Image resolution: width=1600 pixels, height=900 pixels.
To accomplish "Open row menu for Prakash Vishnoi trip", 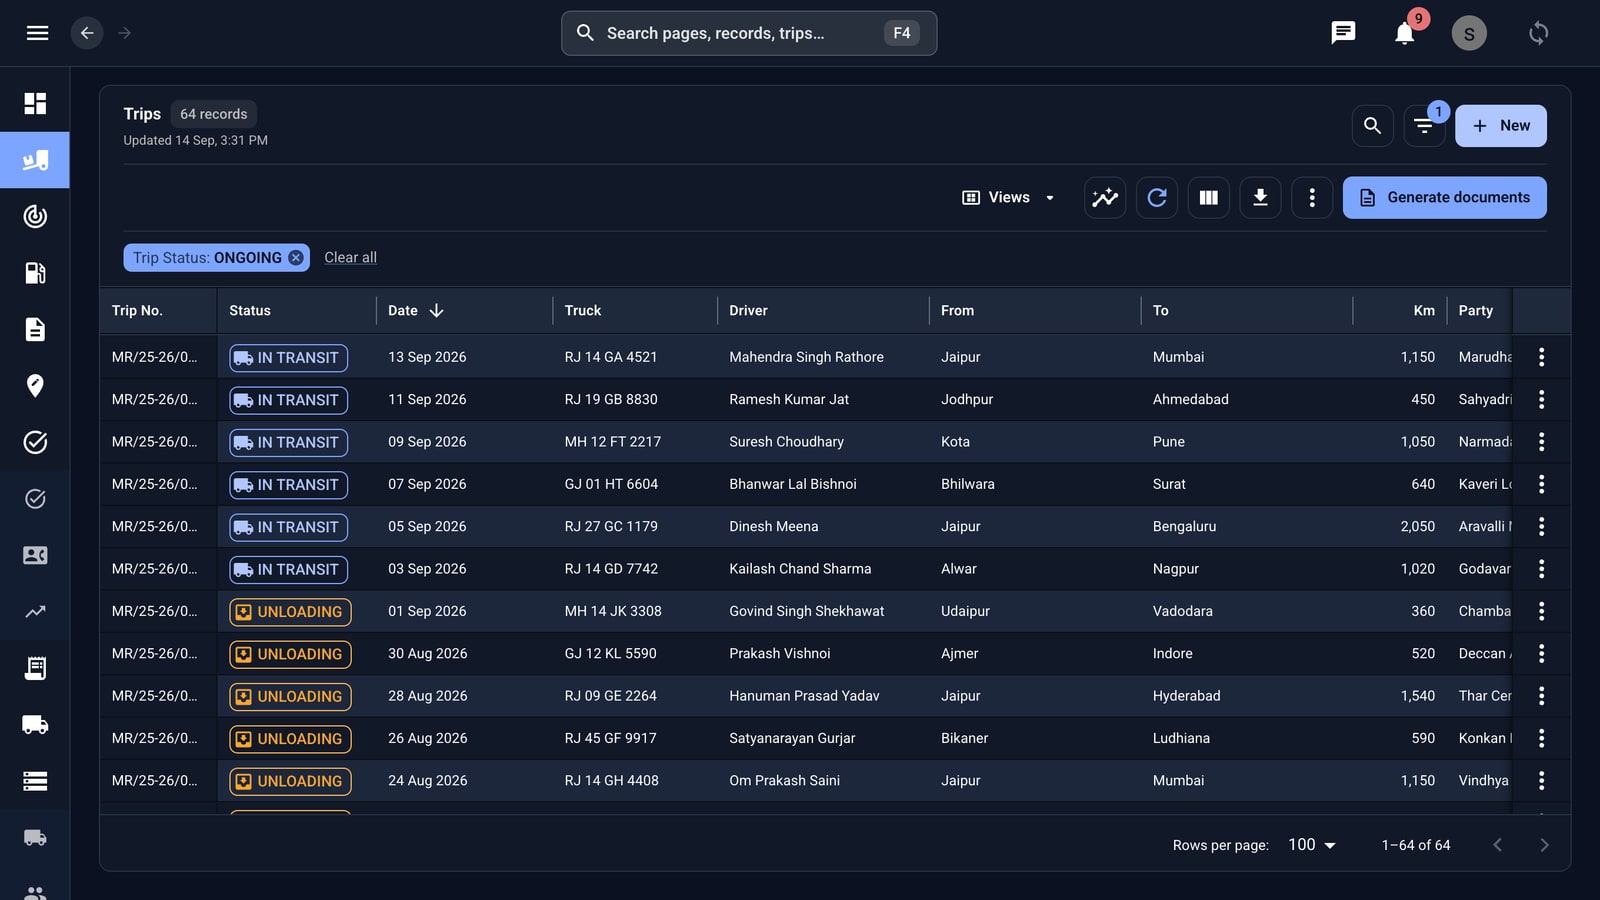I will 1541,653.
